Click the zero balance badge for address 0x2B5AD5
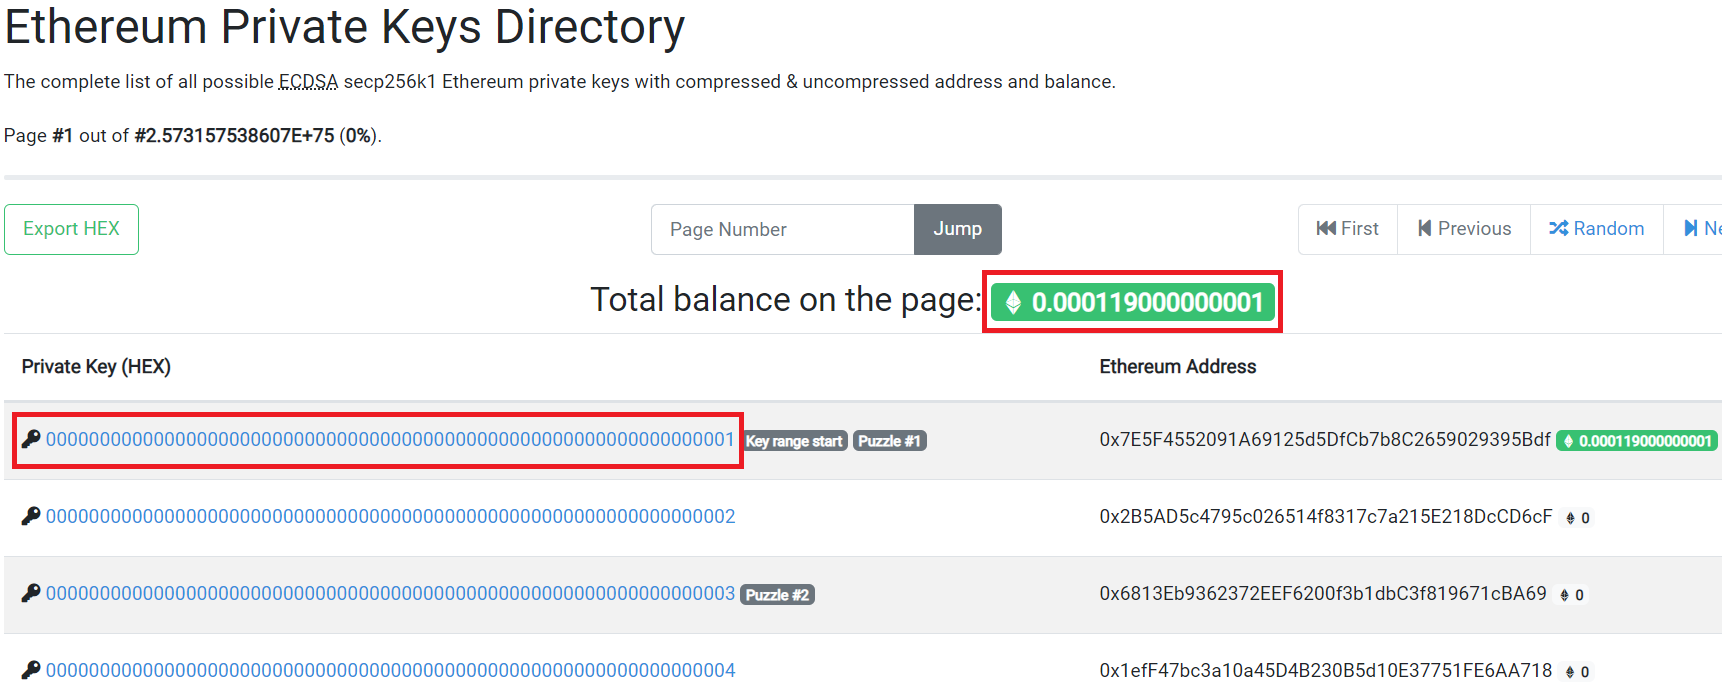 pyautogui.click(x=1577, y=518)
